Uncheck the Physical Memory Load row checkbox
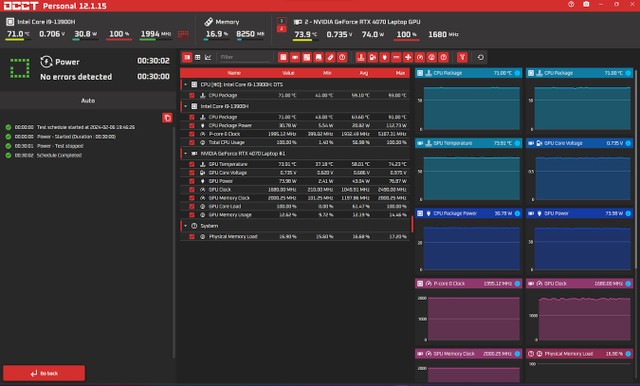 tap(192, 237)
